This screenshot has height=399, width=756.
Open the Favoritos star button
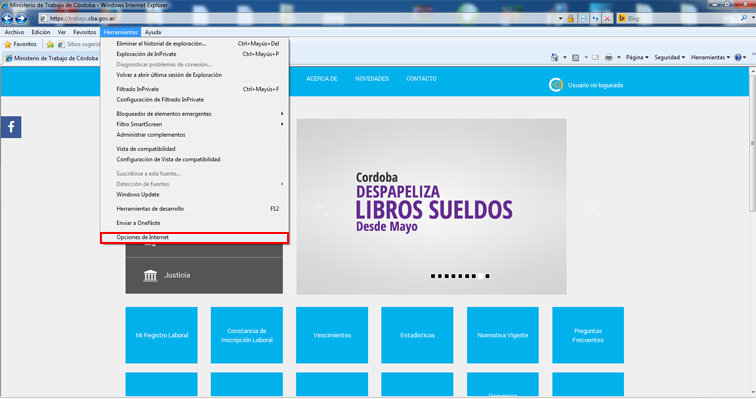(20, 44)
